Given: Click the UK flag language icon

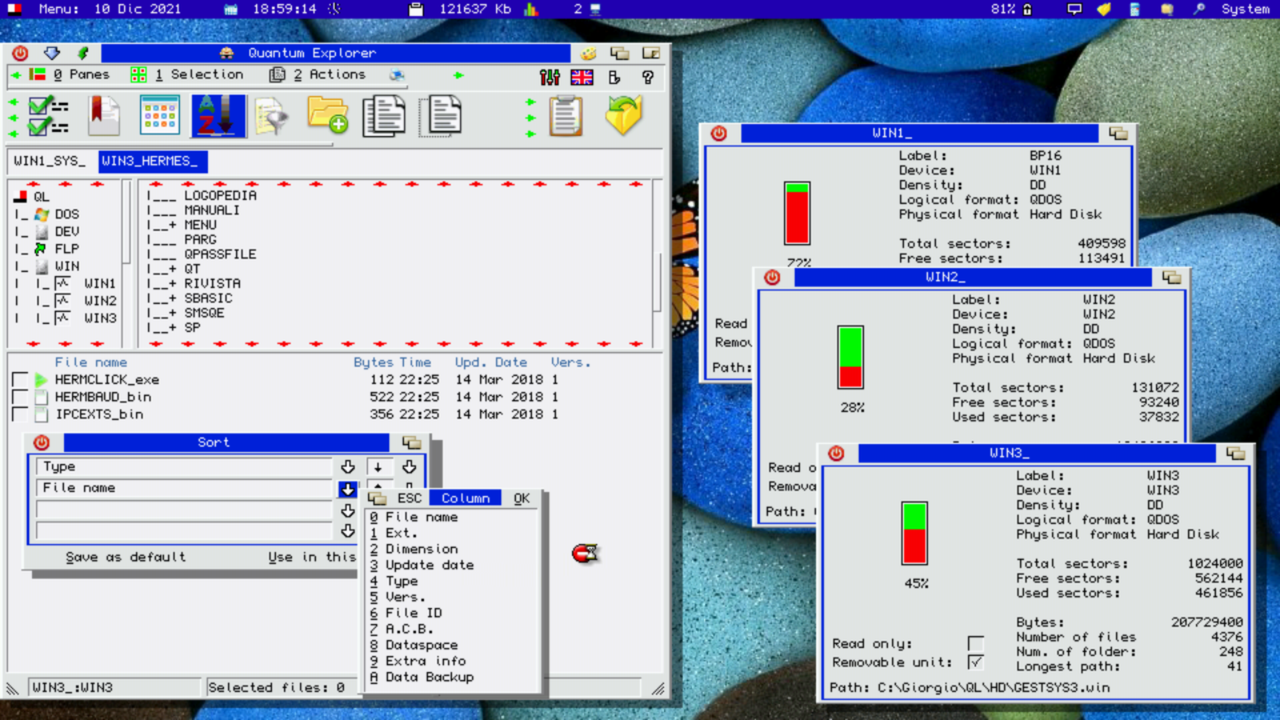Looking at the screenshot, I should coord(581,76).
